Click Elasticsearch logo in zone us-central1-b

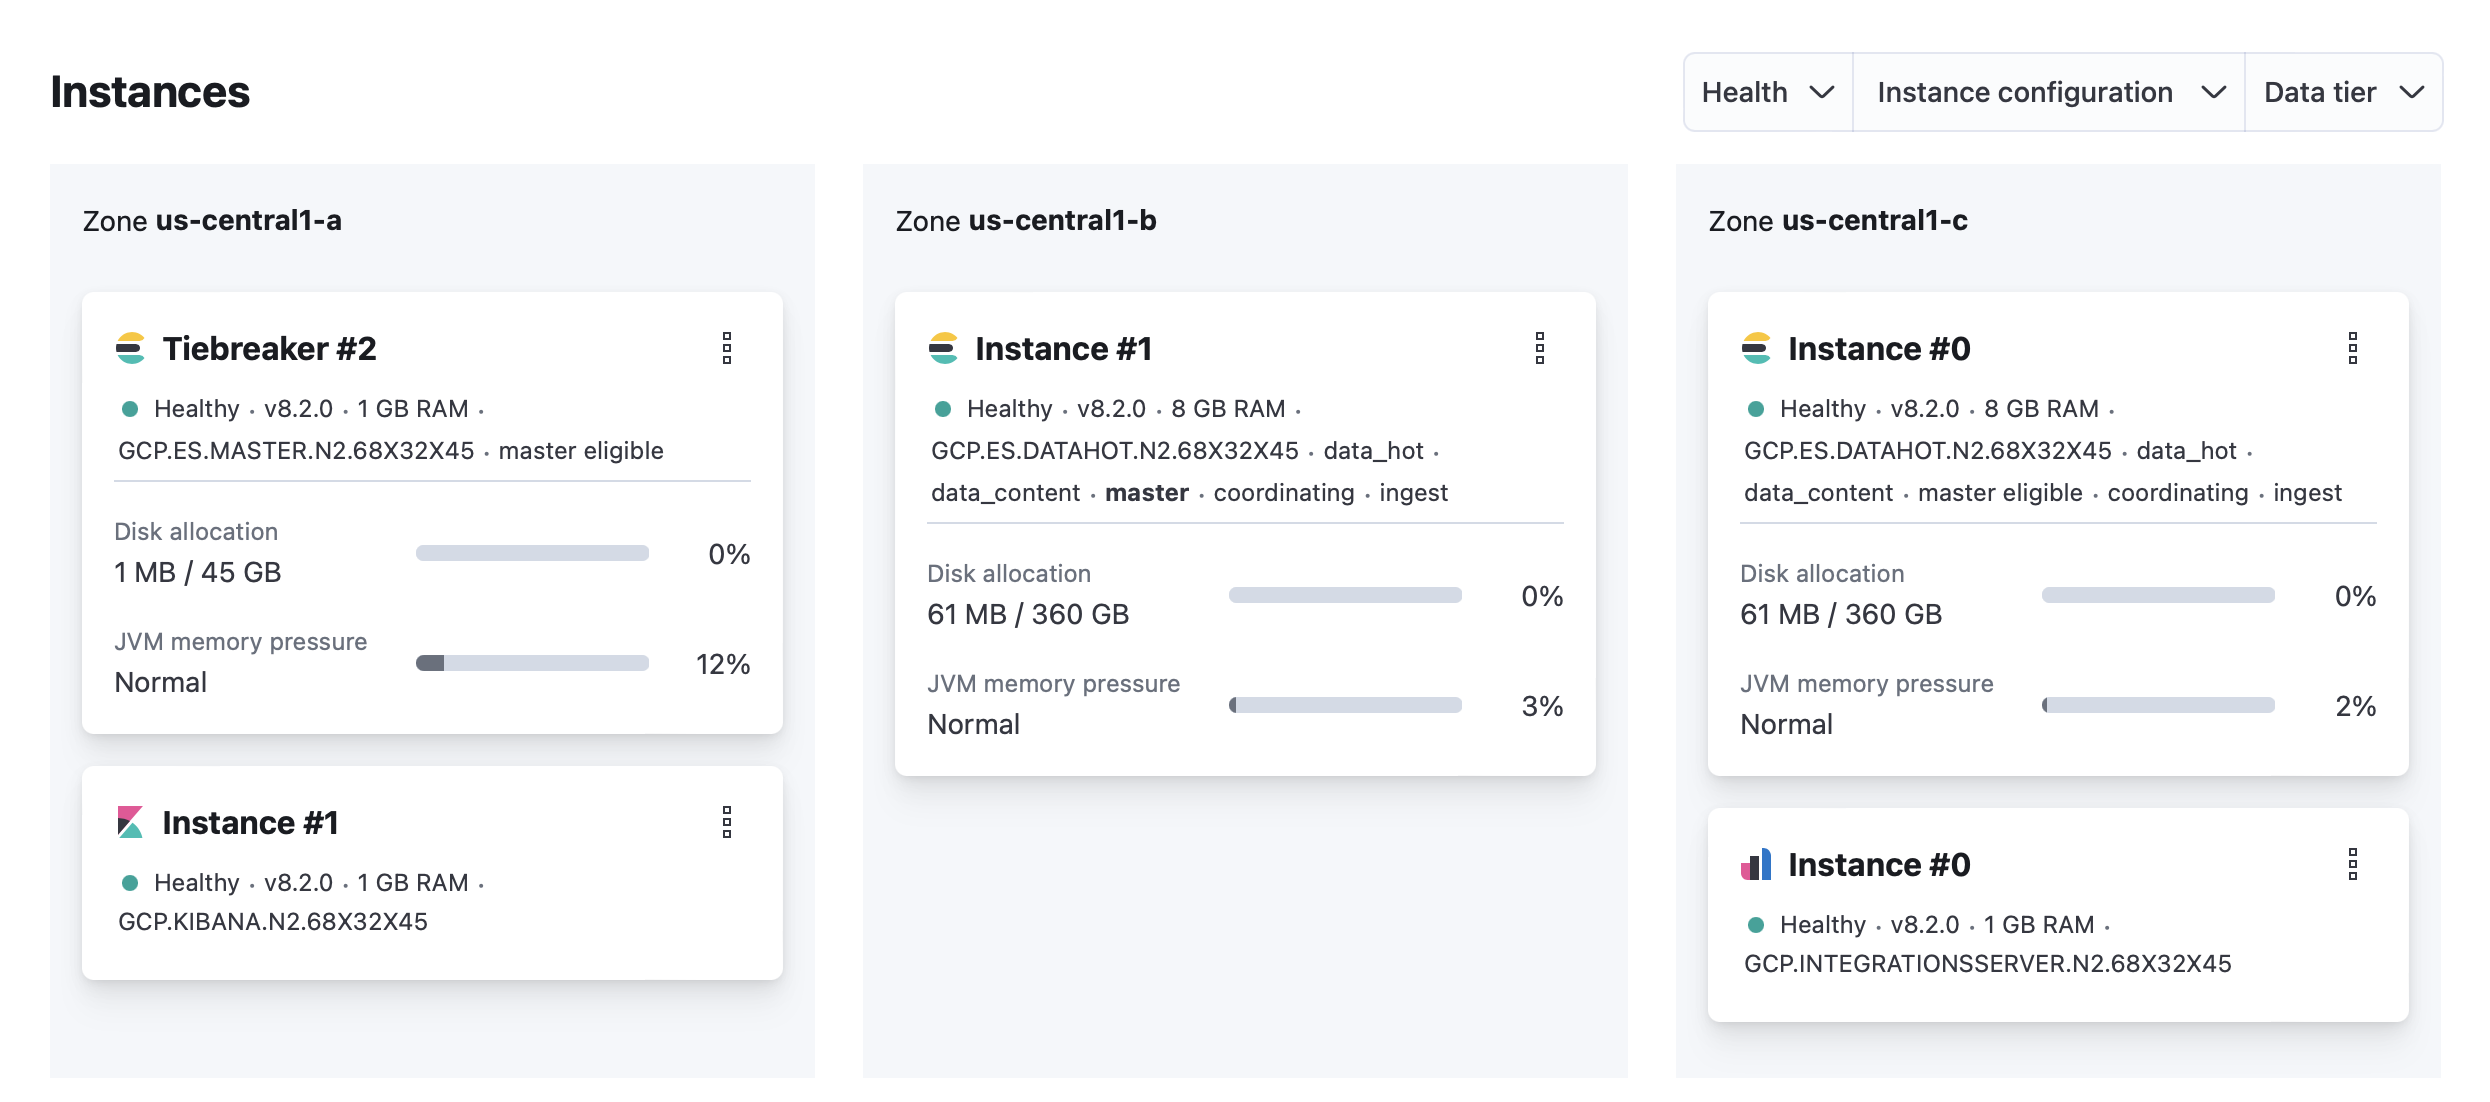point(944,348)
